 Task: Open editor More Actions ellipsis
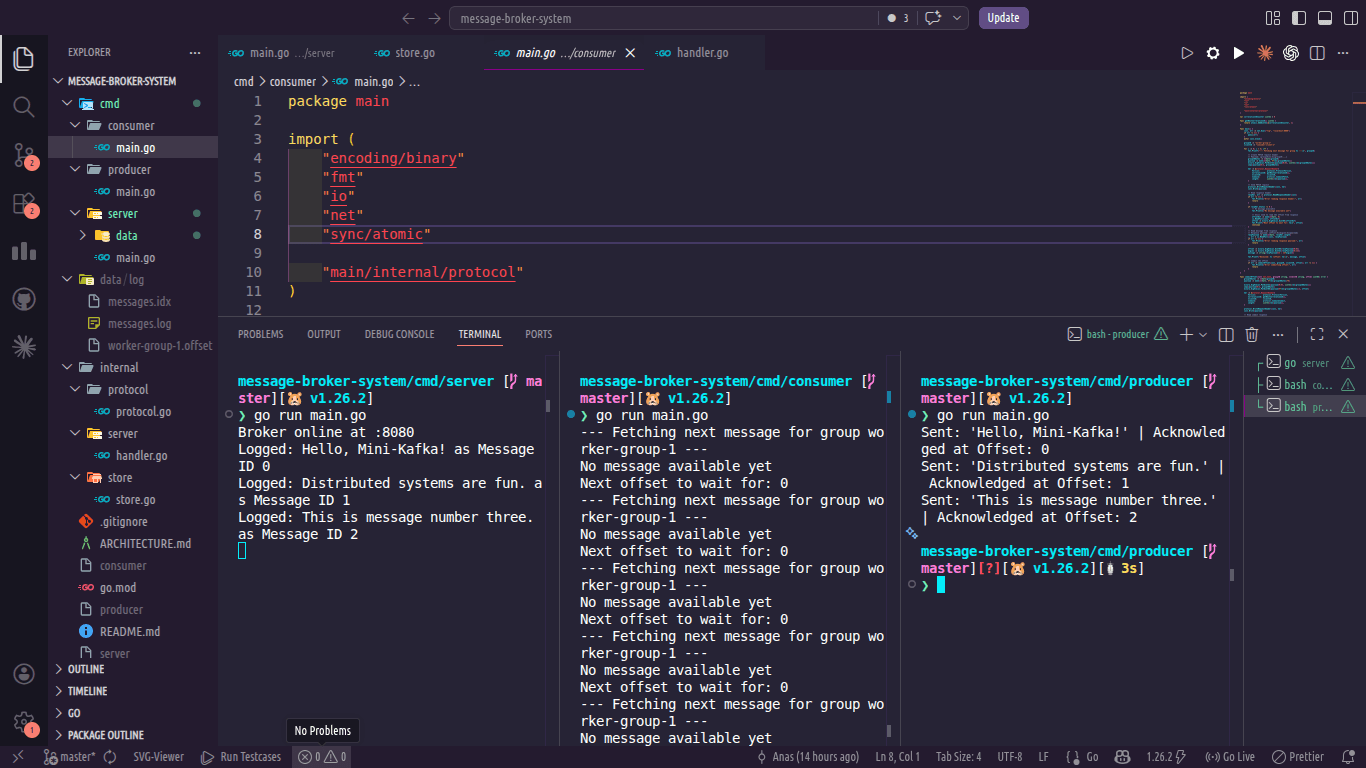tap(1343, 53)
